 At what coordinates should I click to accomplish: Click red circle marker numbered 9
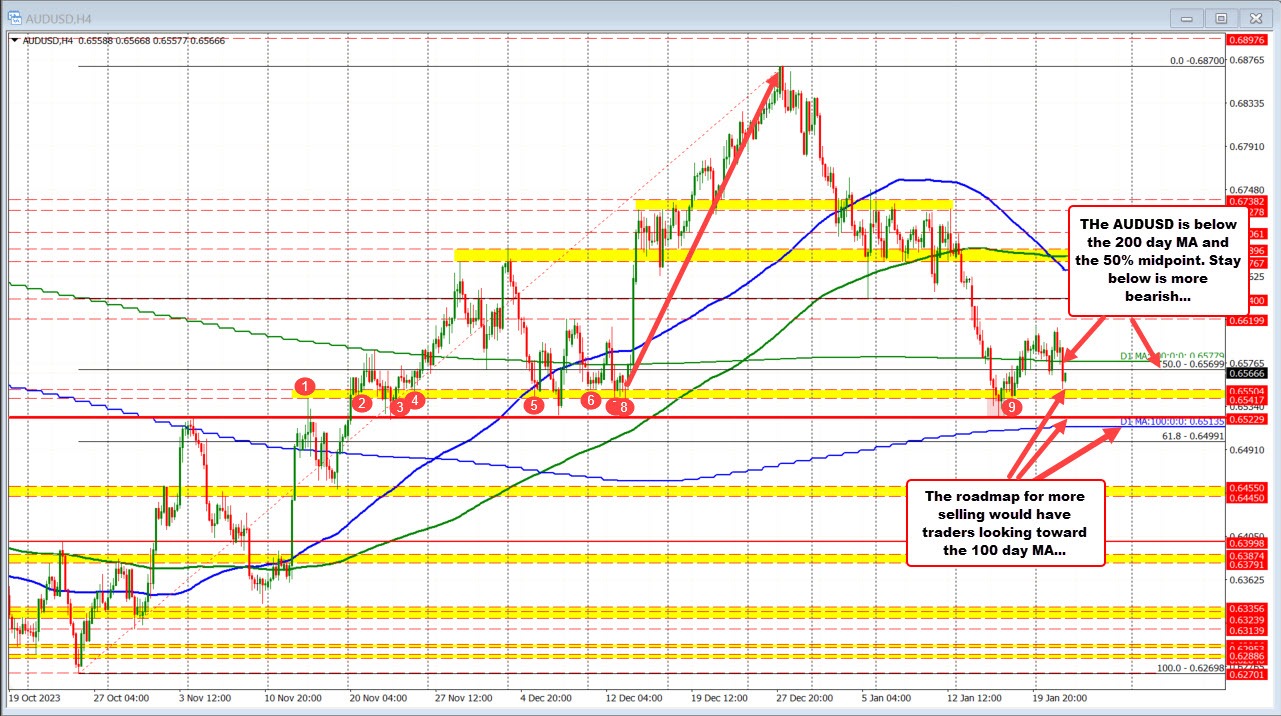pos(1010,407)
